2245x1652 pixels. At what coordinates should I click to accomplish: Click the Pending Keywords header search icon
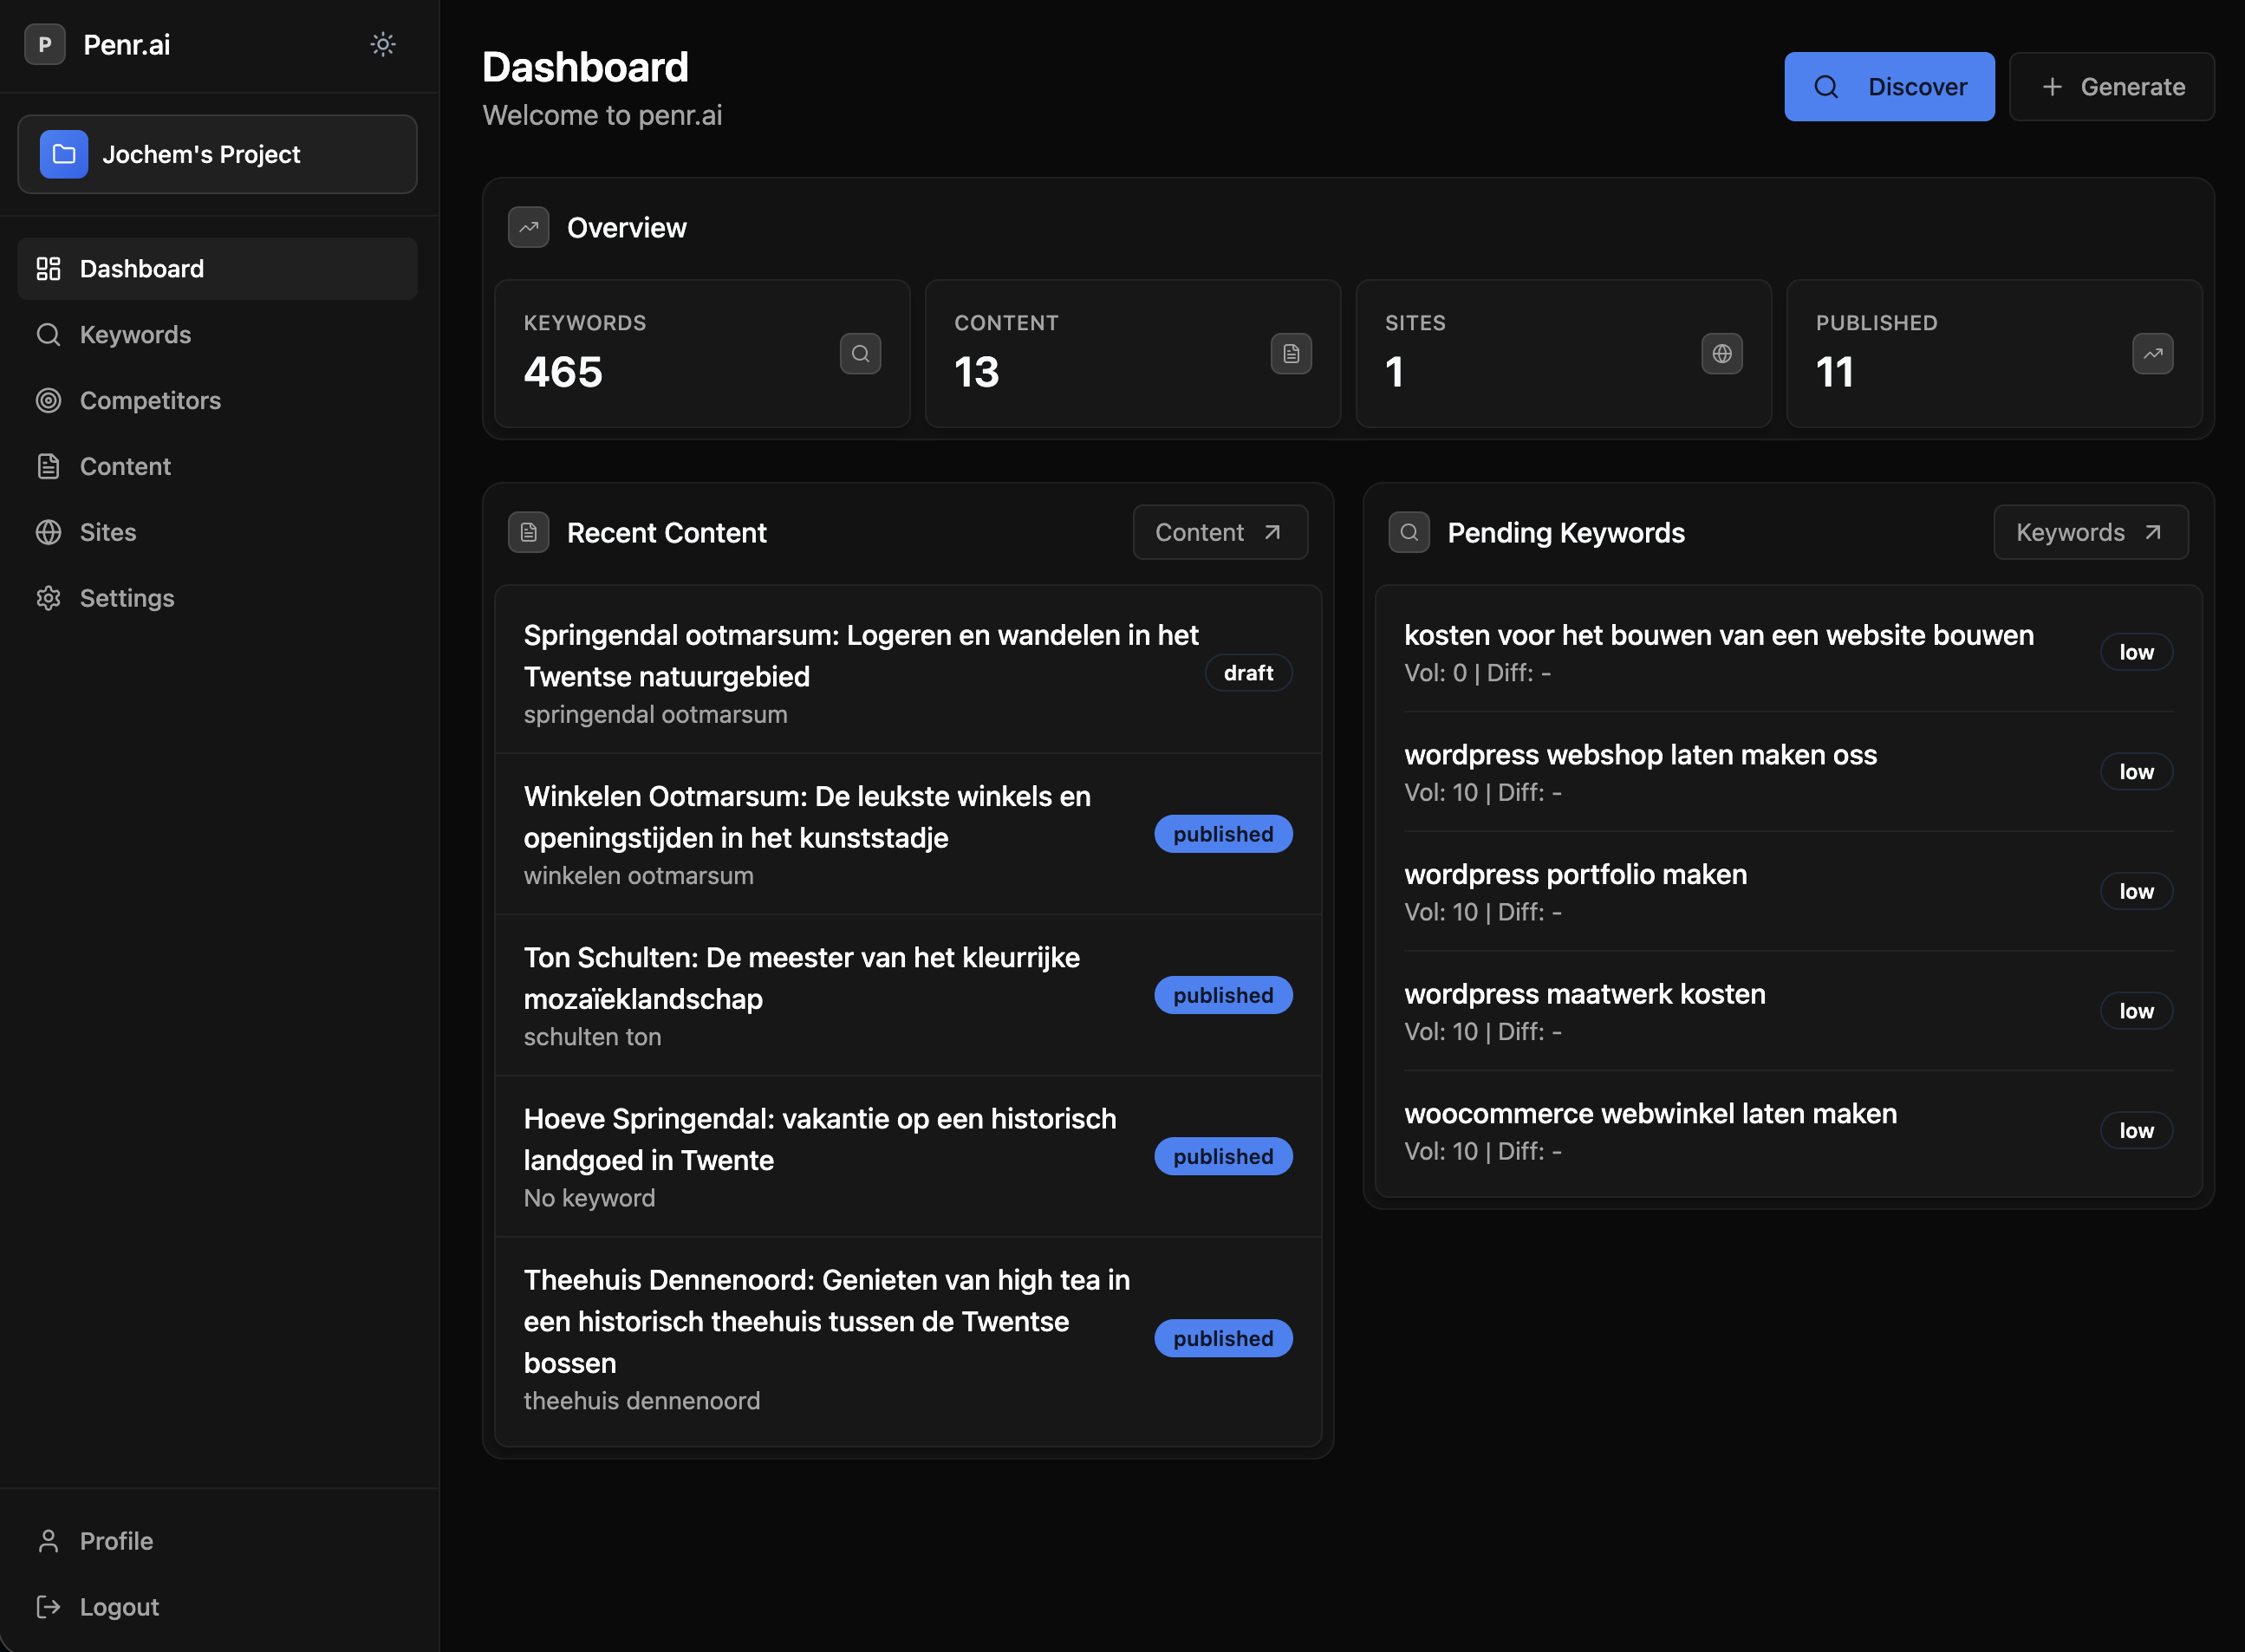click(x=1409, y=533)
